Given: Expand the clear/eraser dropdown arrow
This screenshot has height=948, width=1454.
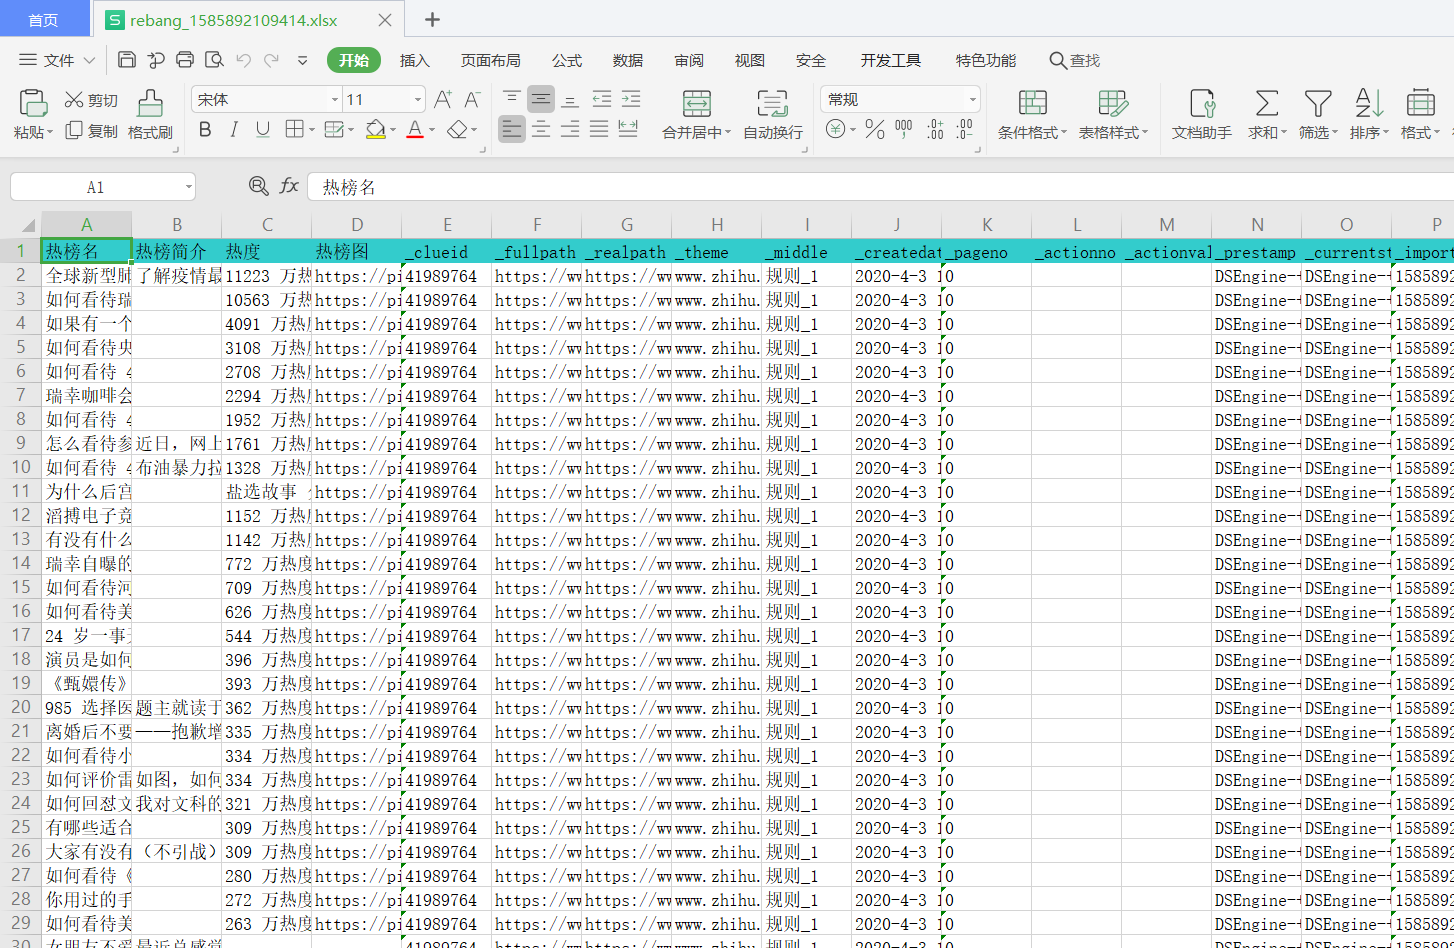Looking at the screenshot, I should [x=475, y=130].
